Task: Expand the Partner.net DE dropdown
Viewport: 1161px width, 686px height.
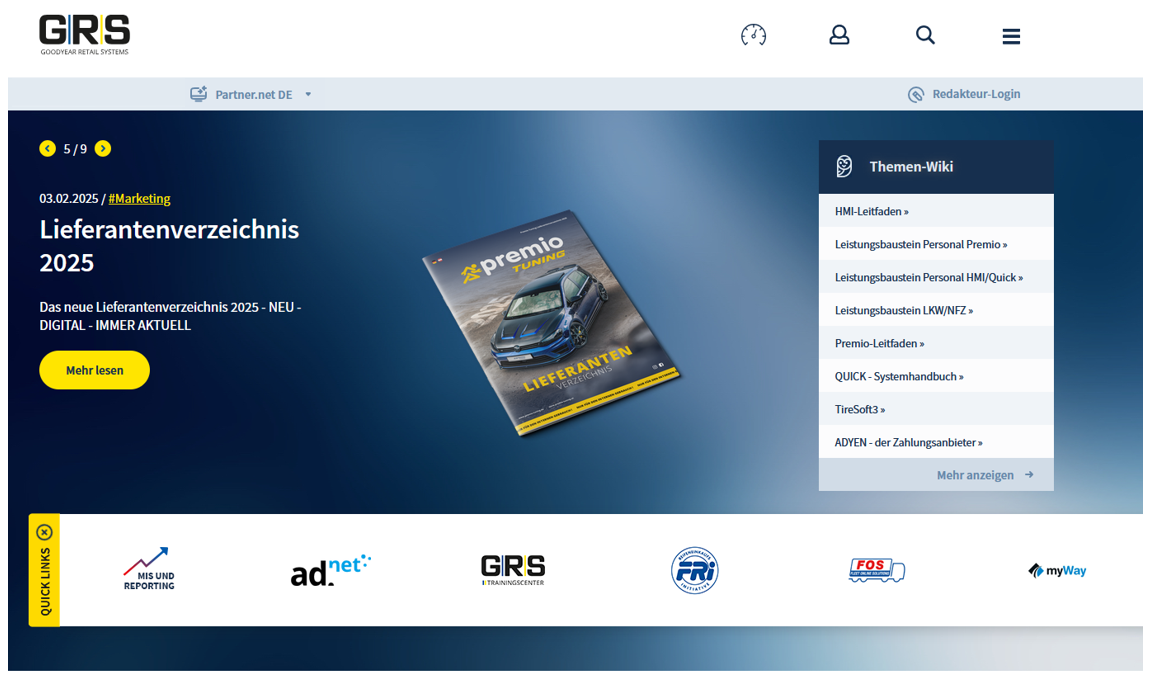Action: coord(253,94)
